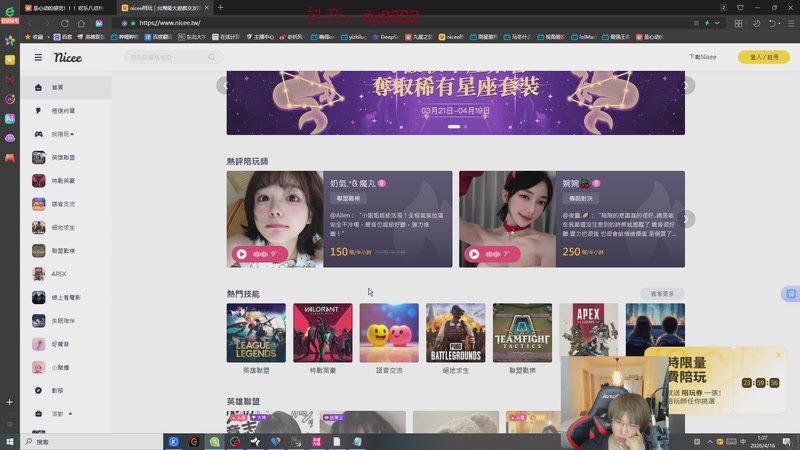This screenshot has width=800, height=450.
Task: Open a new browser tab
Action: [220, 8]
